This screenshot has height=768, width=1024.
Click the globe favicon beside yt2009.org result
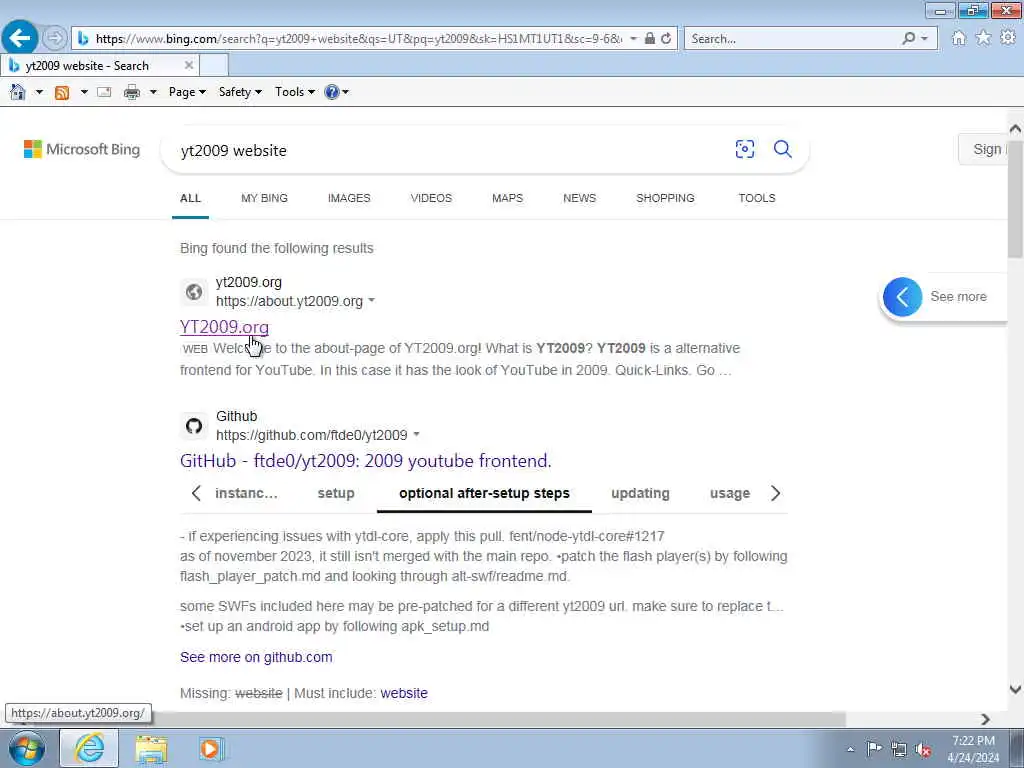(194, 292)
